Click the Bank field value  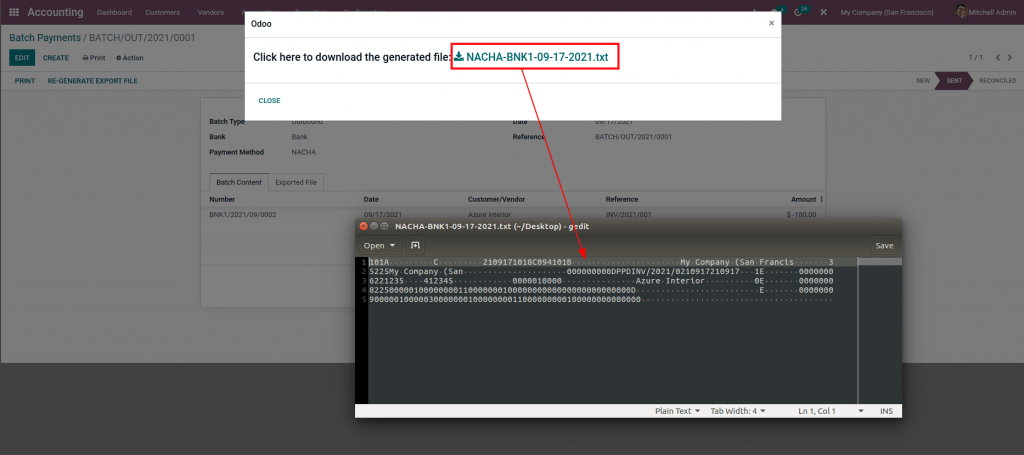[x=299, y=137]
